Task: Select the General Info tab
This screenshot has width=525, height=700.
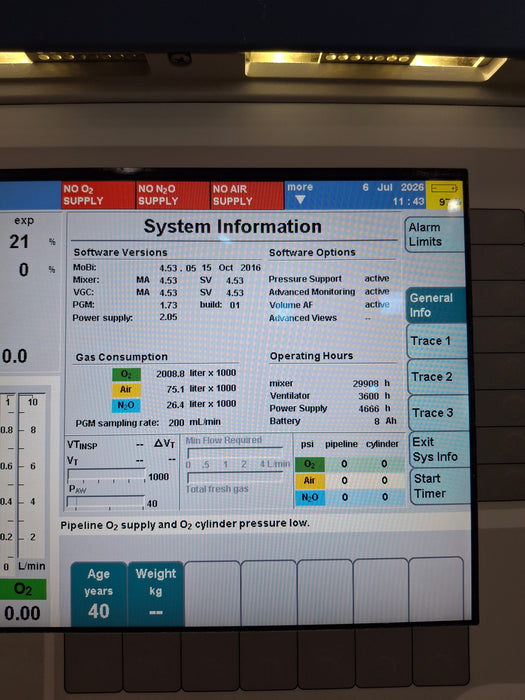Action: tap(436, 305)
